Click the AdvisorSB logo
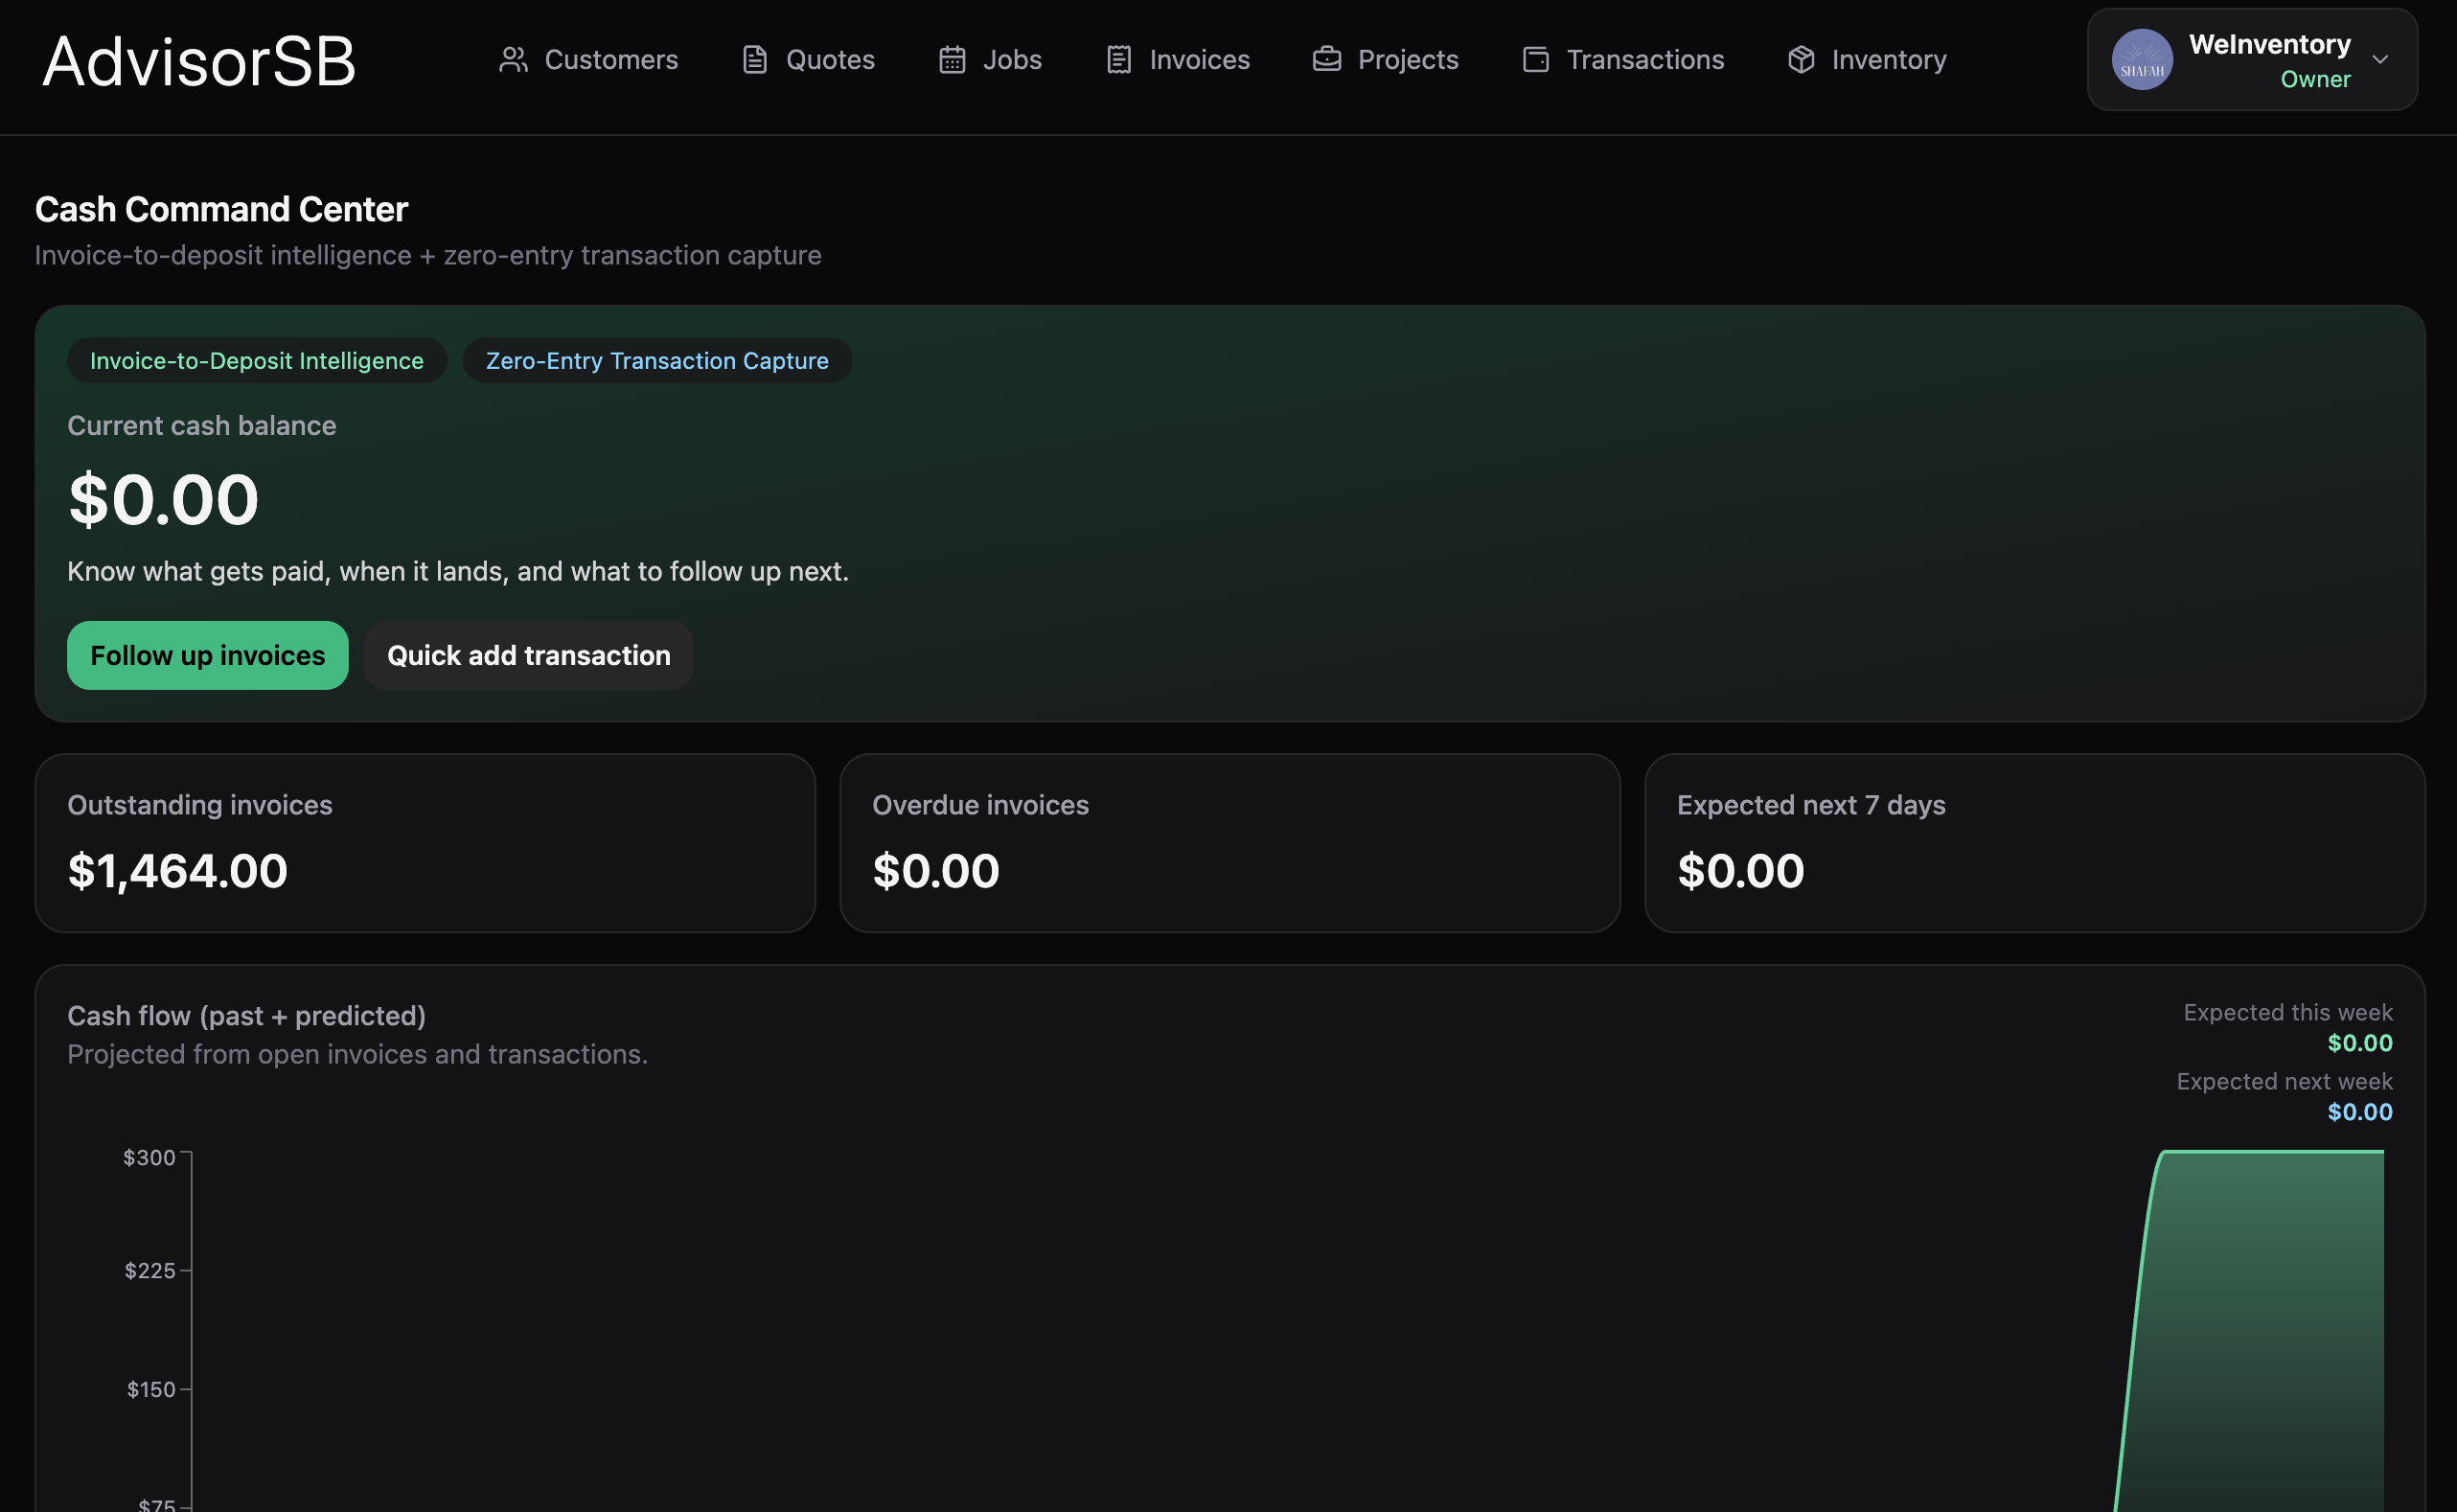Image resolution: width=2457 pixels, height=1512 pixels. click(198, 62)
